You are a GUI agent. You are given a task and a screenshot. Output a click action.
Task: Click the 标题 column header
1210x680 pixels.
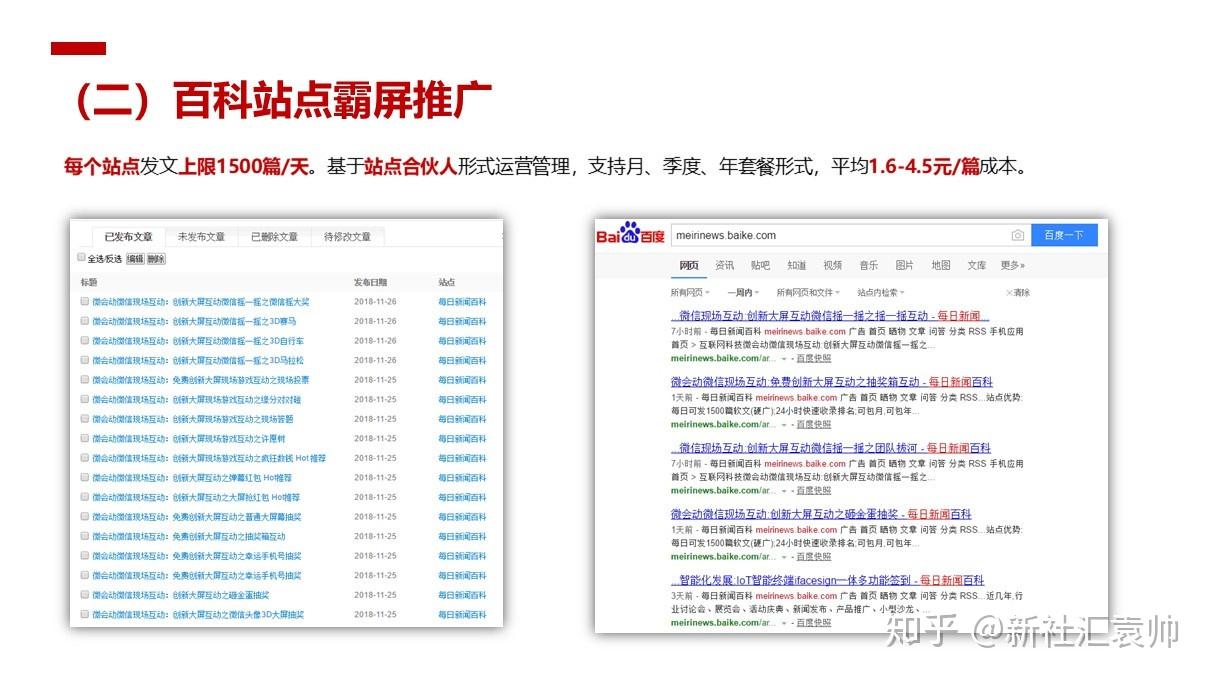tap(89, 283)
